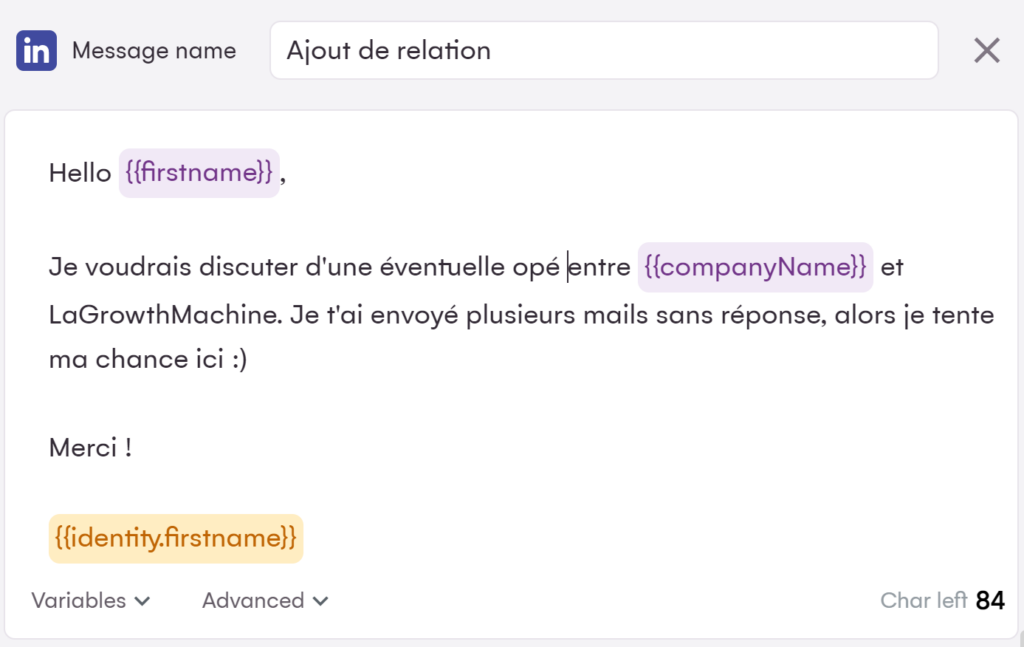Click the Char left 84 counter
Image resolution: width=1024 pixels, height=647 pixels.
[942, 600]
